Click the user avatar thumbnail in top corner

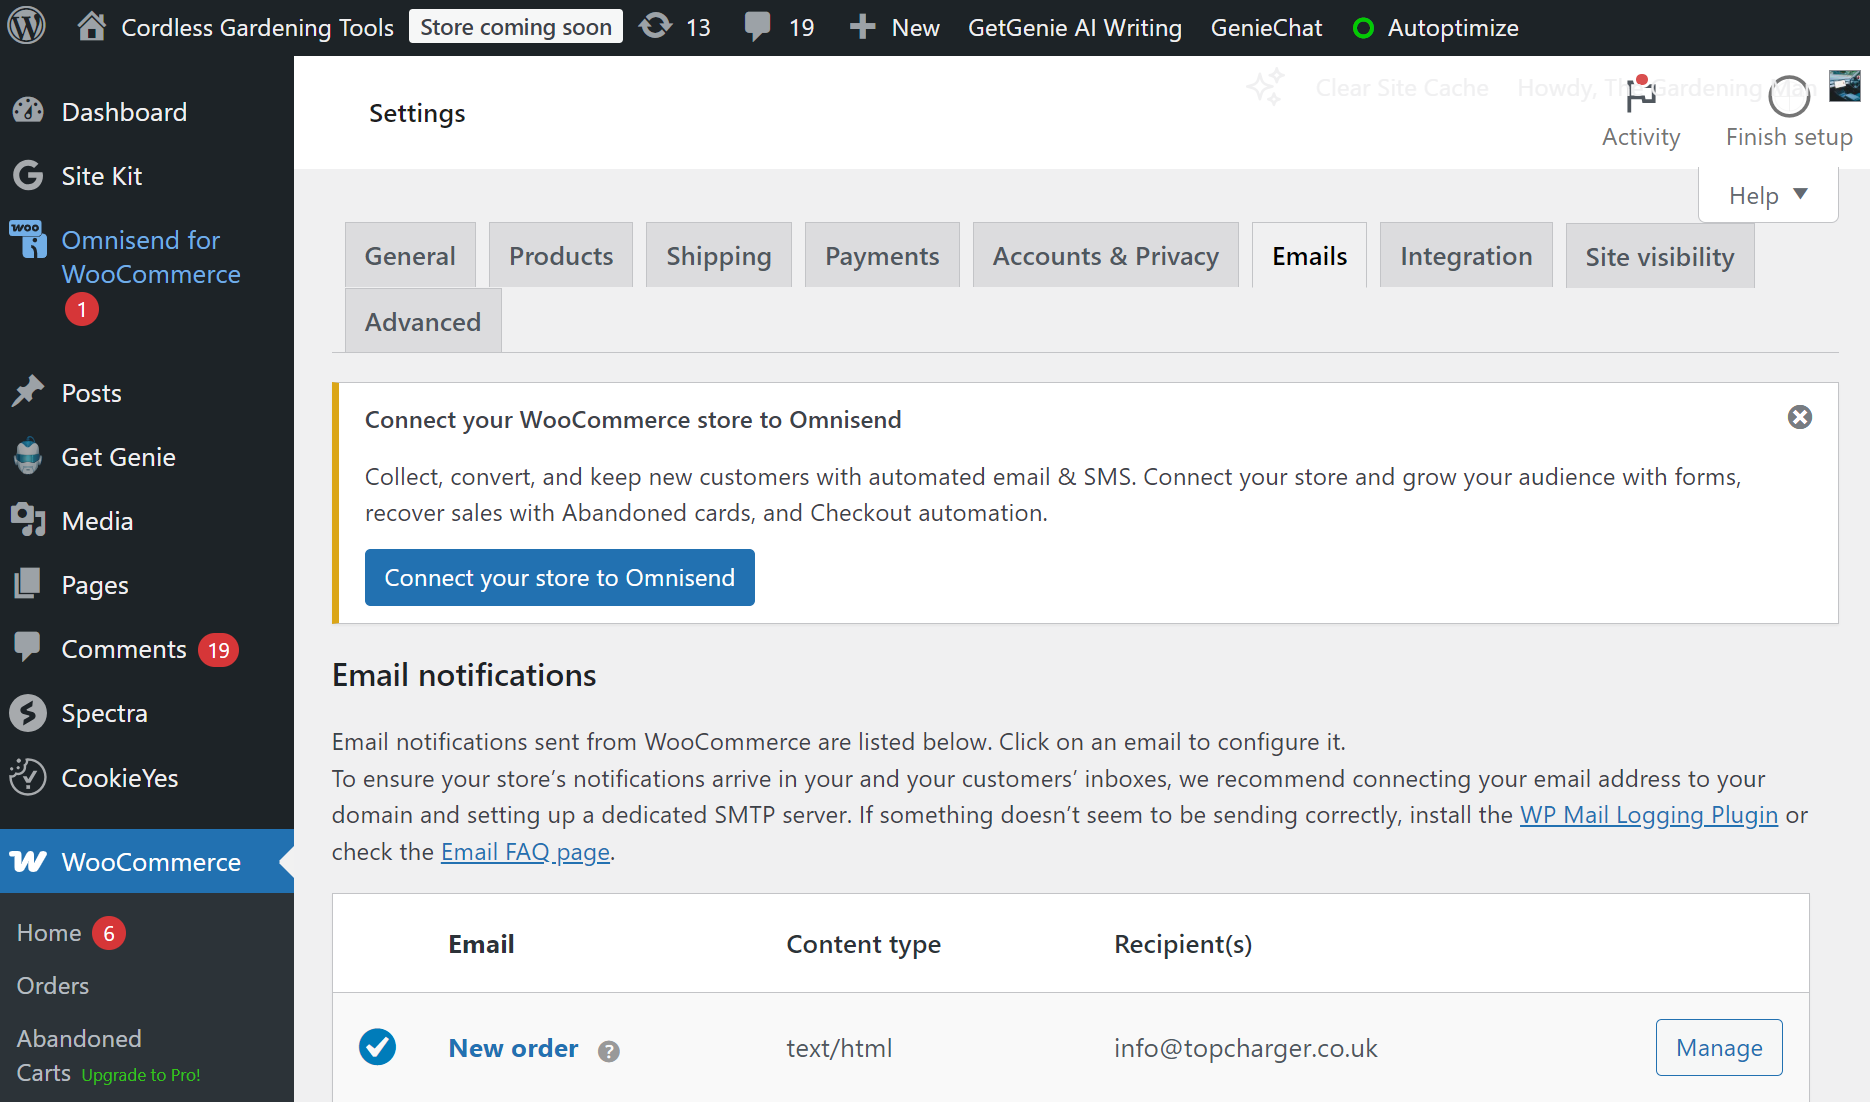(x=1845, y=86)
